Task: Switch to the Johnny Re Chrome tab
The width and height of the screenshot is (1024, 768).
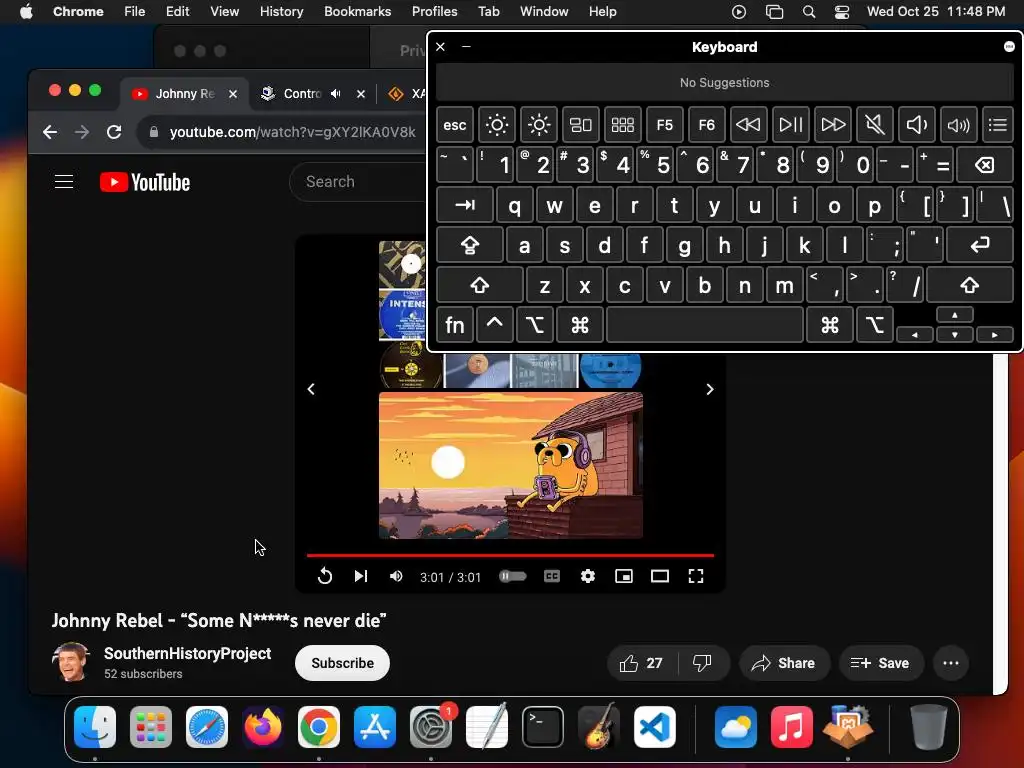Action: tap(184, 93)
